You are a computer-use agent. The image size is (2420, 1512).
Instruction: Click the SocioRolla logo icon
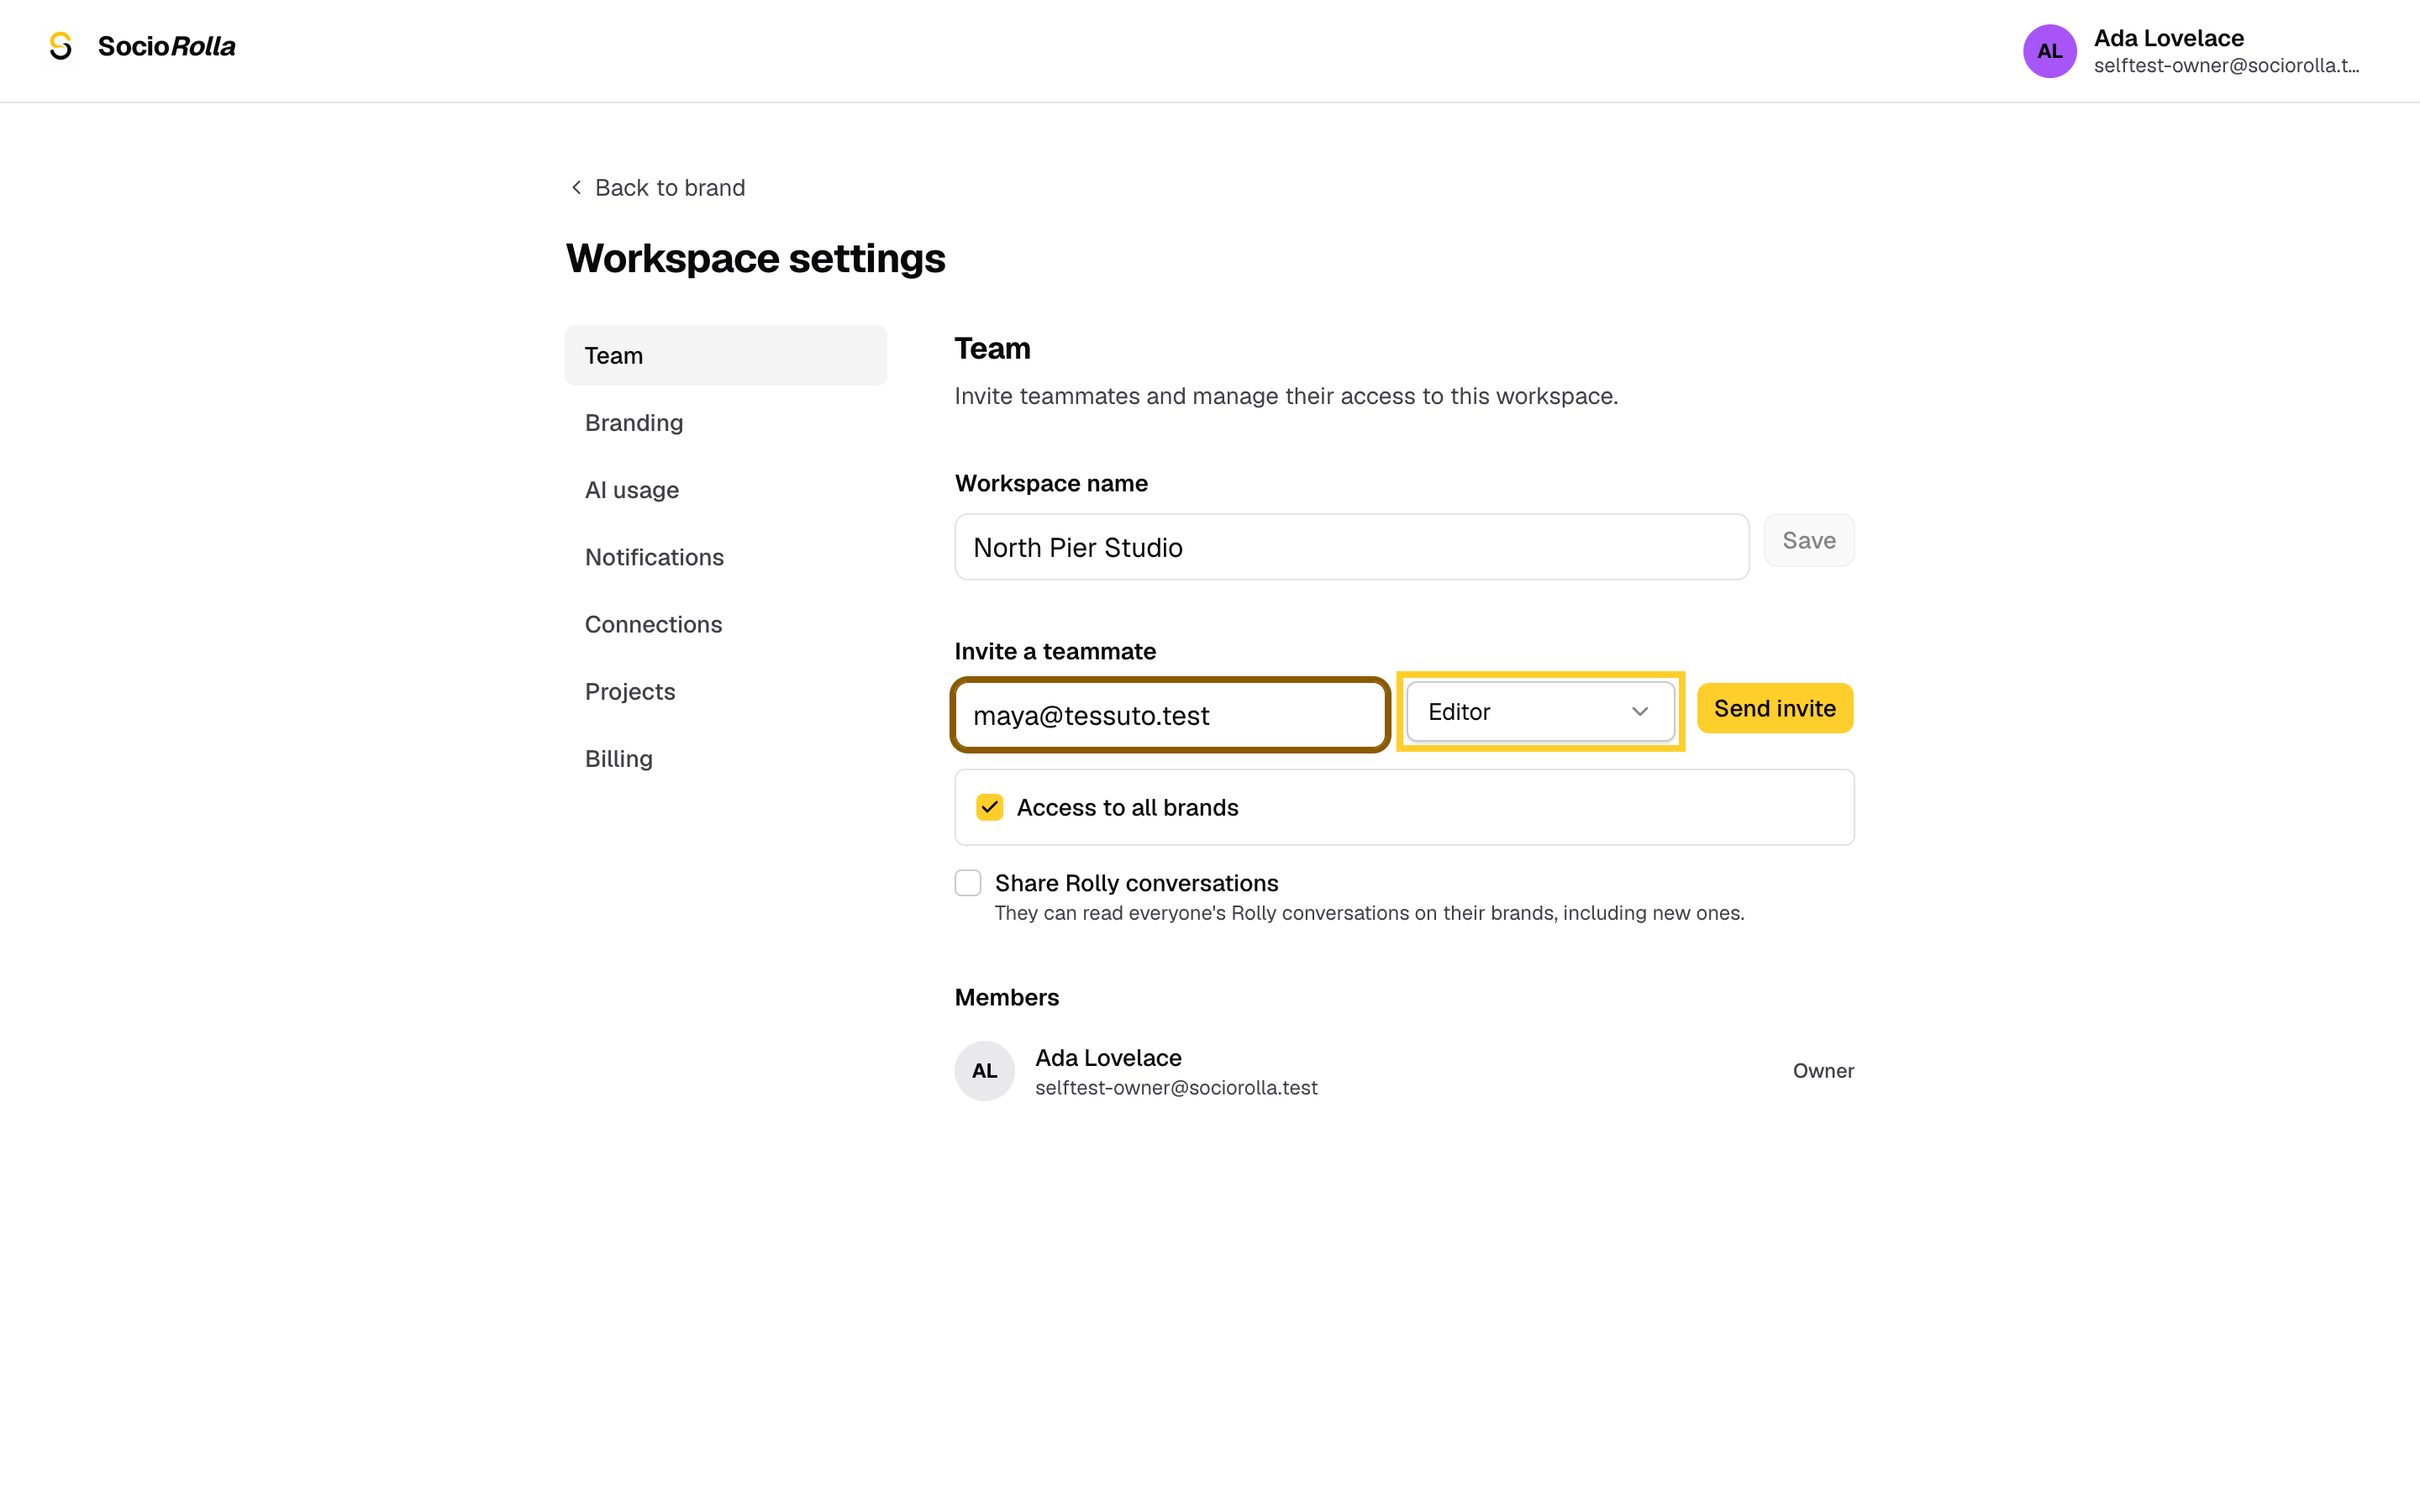(x=61, y=46)
